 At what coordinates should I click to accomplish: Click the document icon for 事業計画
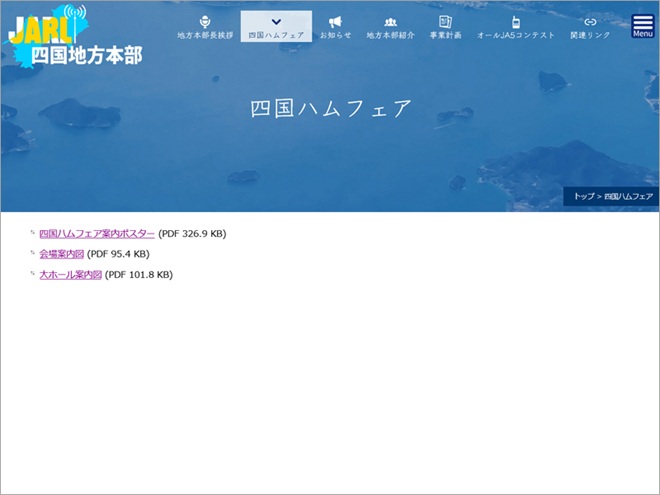[445, 21]
